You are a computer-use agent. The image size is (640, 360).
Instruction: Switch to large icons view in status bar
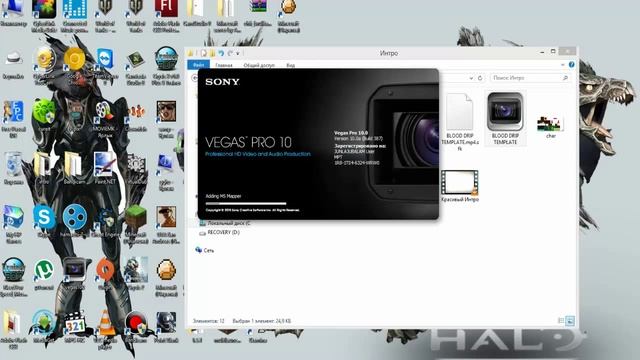click(570, 321)
